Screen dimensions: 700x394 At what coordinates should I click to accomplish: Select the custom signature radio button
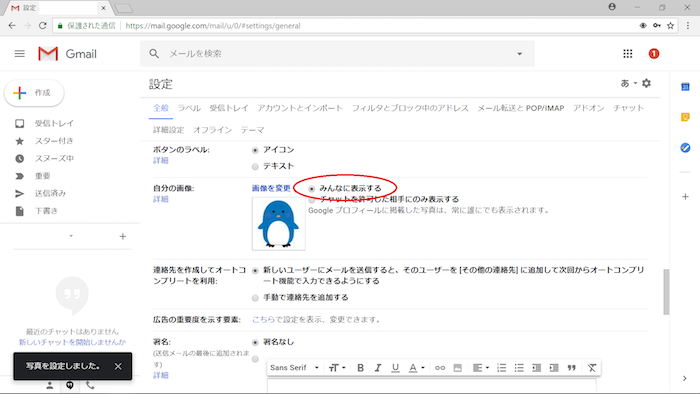click(x=255, y=359)
